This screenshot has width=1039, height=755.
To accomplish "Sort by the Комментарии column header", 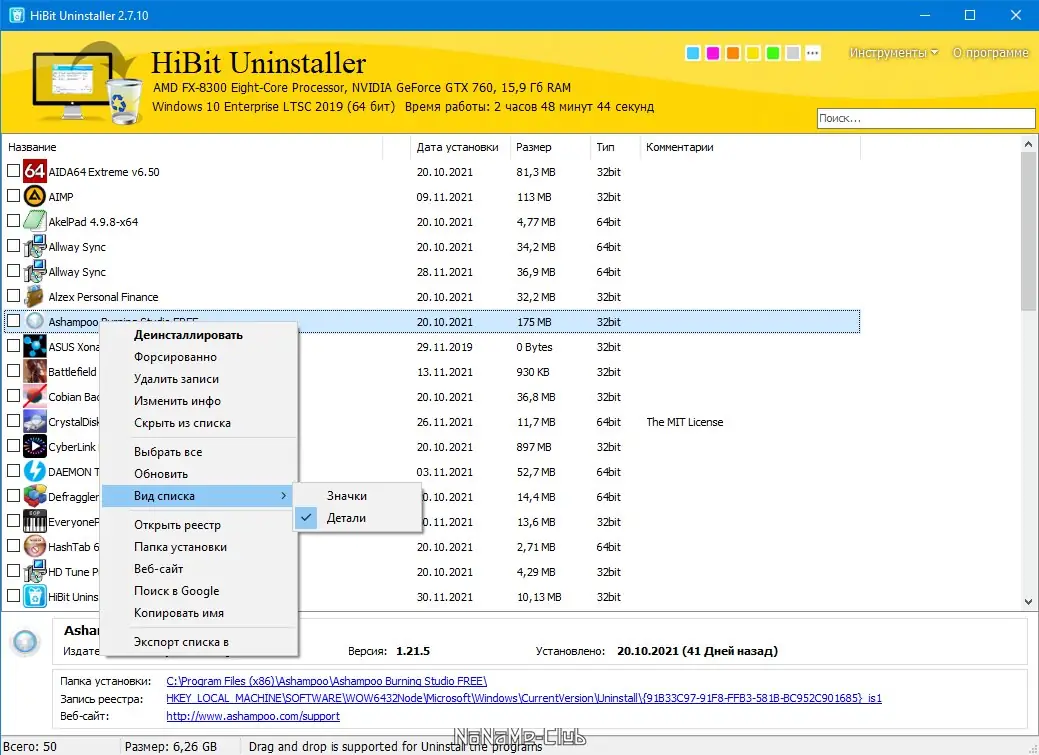I will (x=749, y=147).
